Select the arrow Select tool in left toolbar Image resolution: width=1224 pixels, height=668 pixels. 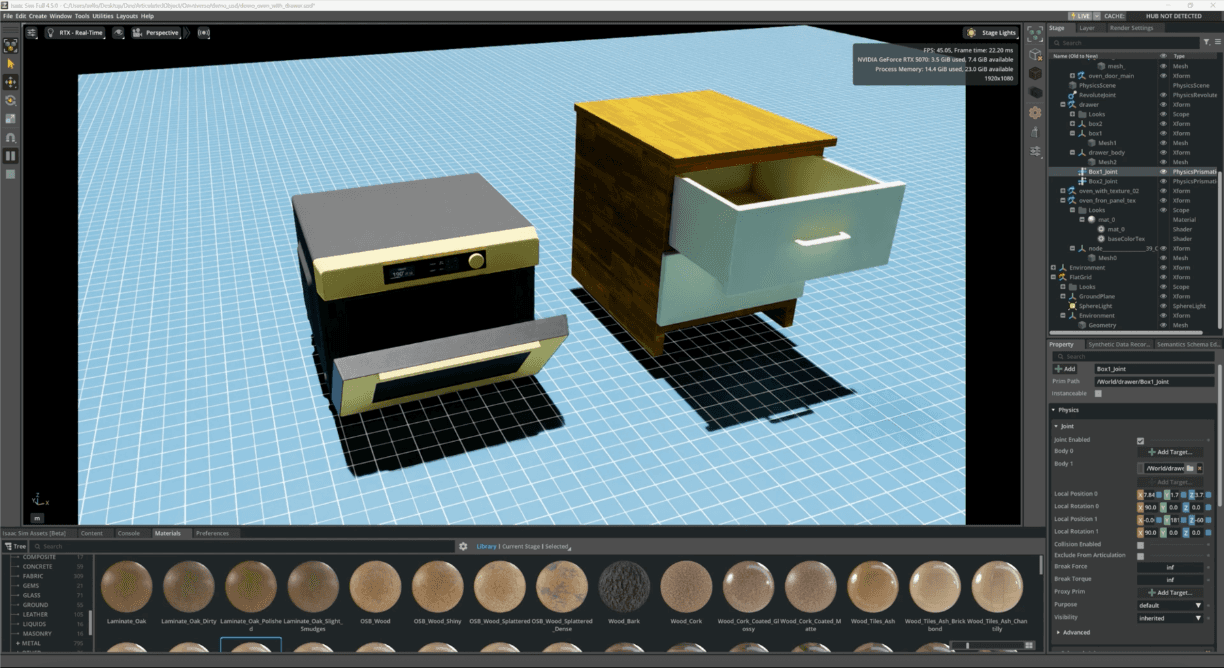pos(11,63)
